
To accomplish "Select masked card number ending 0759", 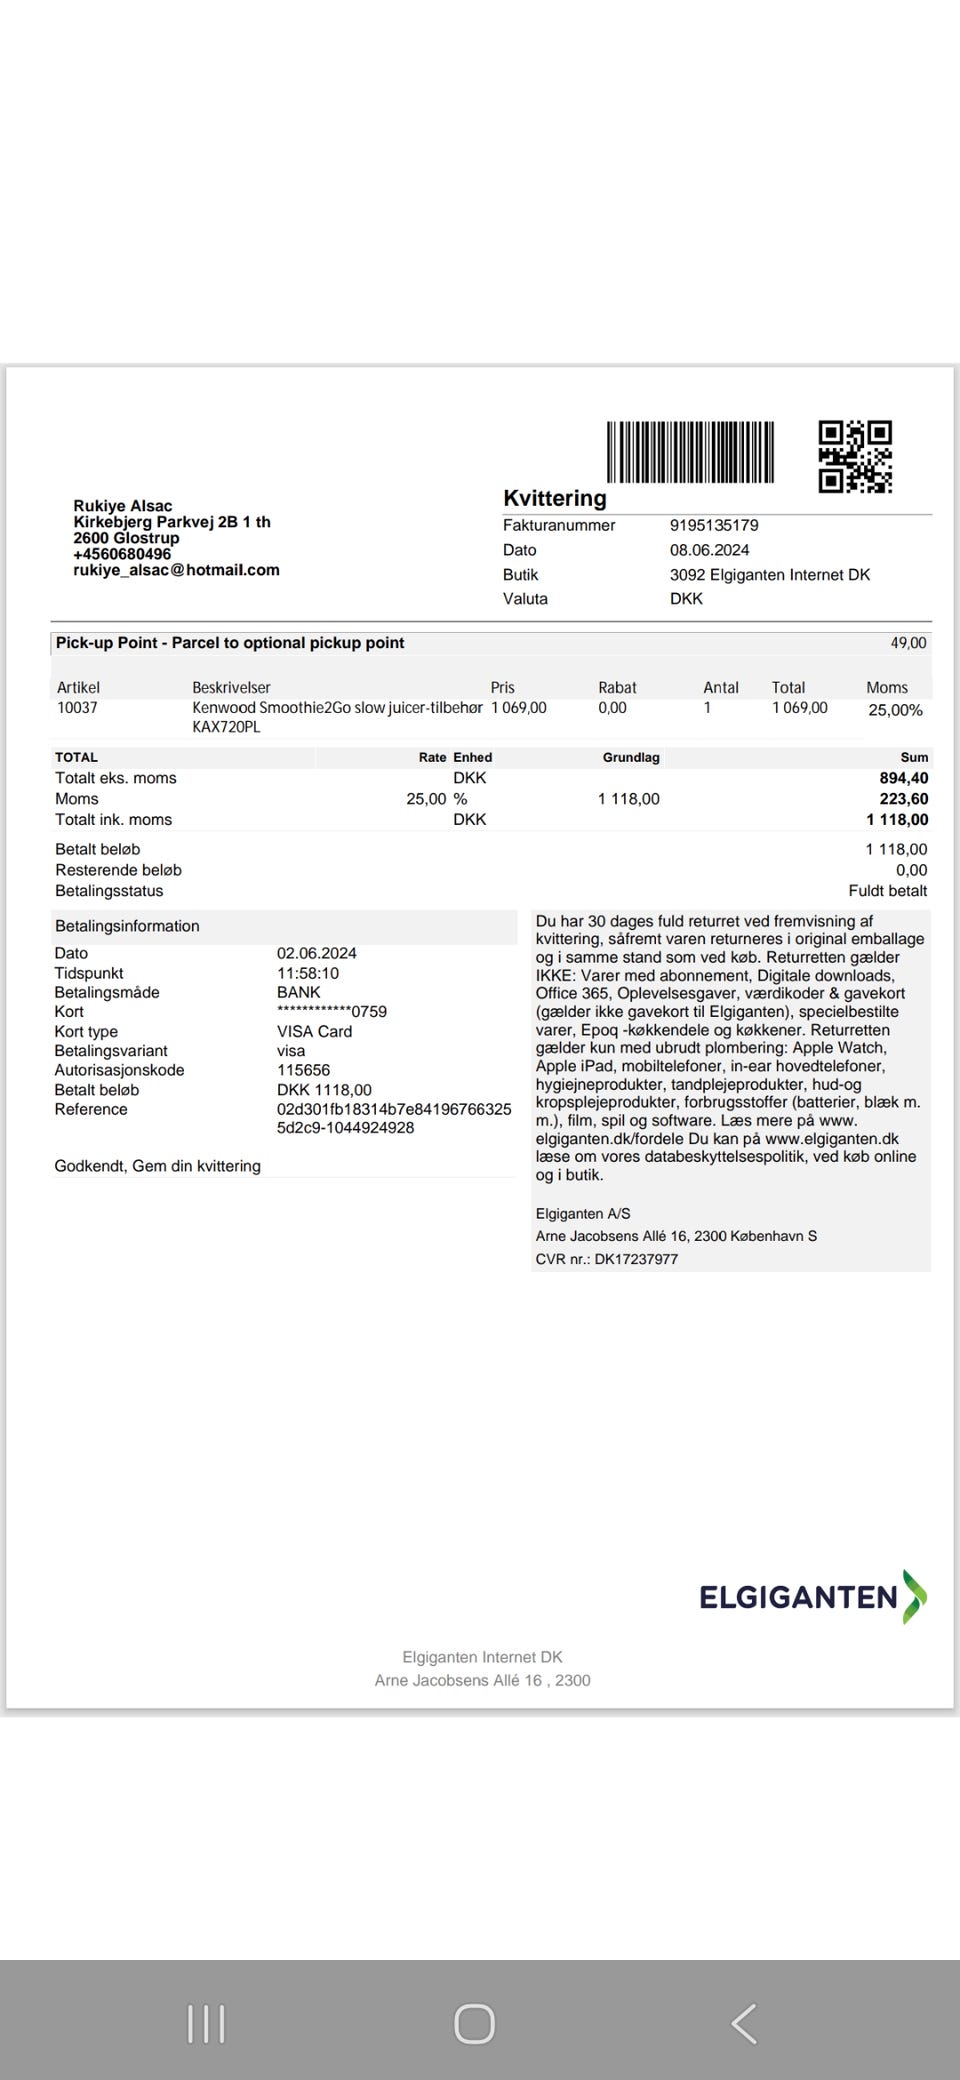I will click(x=332, y=1012).
